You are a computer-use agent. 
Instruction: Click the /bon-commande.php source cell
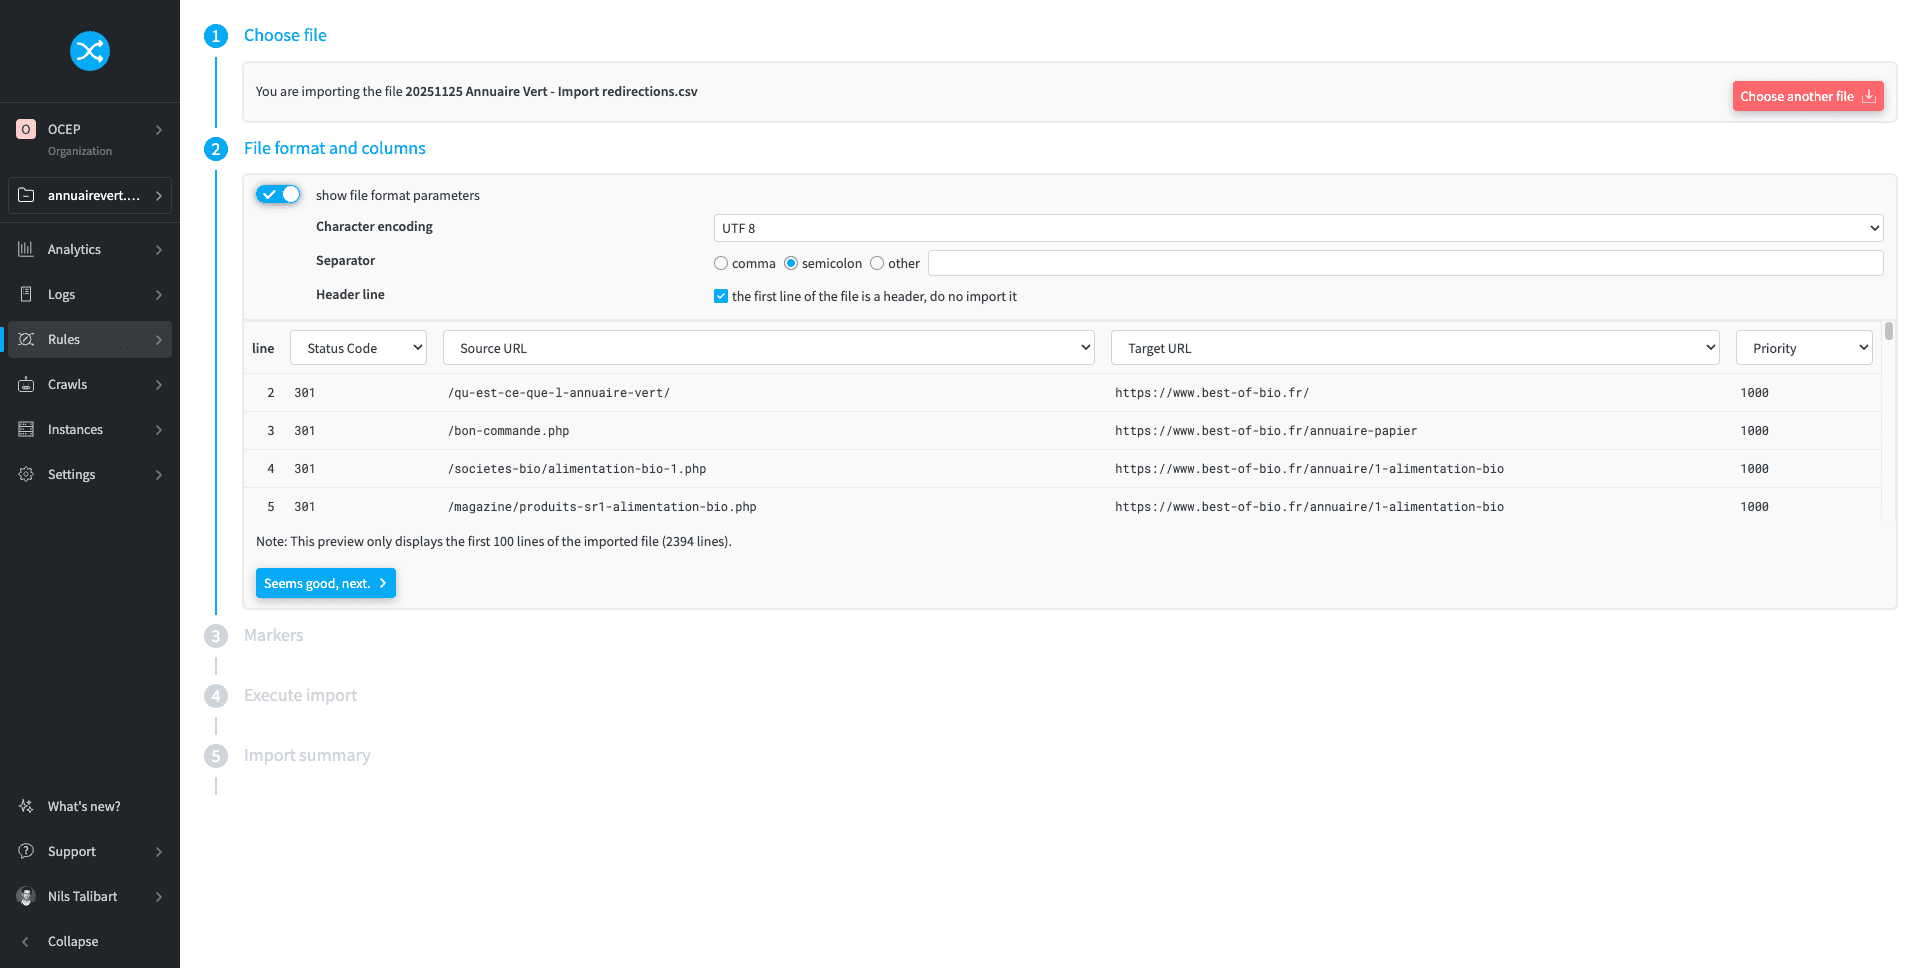pyautogui.click(x=509, y=431)
